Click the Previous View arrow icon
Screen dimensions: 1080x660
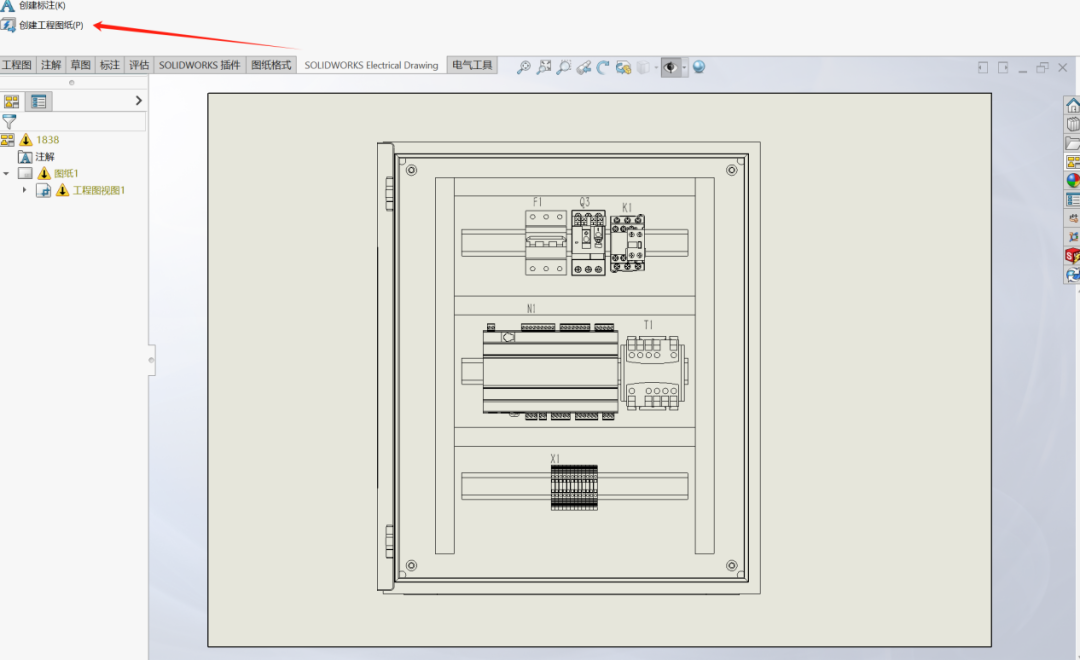tap(584, 67)
